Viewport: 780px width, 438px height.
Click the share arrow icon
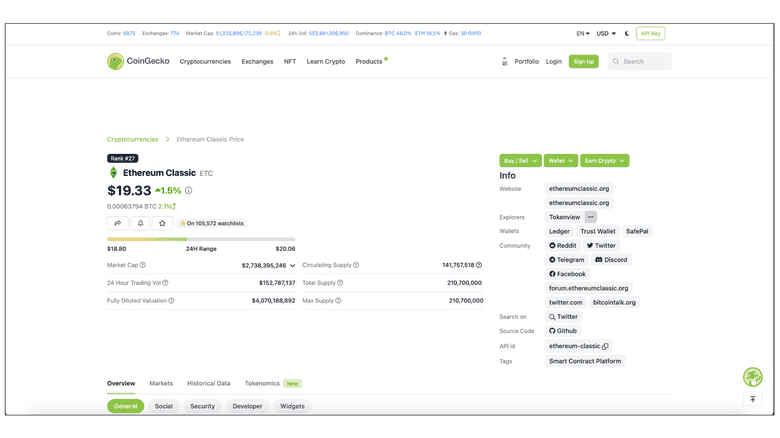[118, 223]
